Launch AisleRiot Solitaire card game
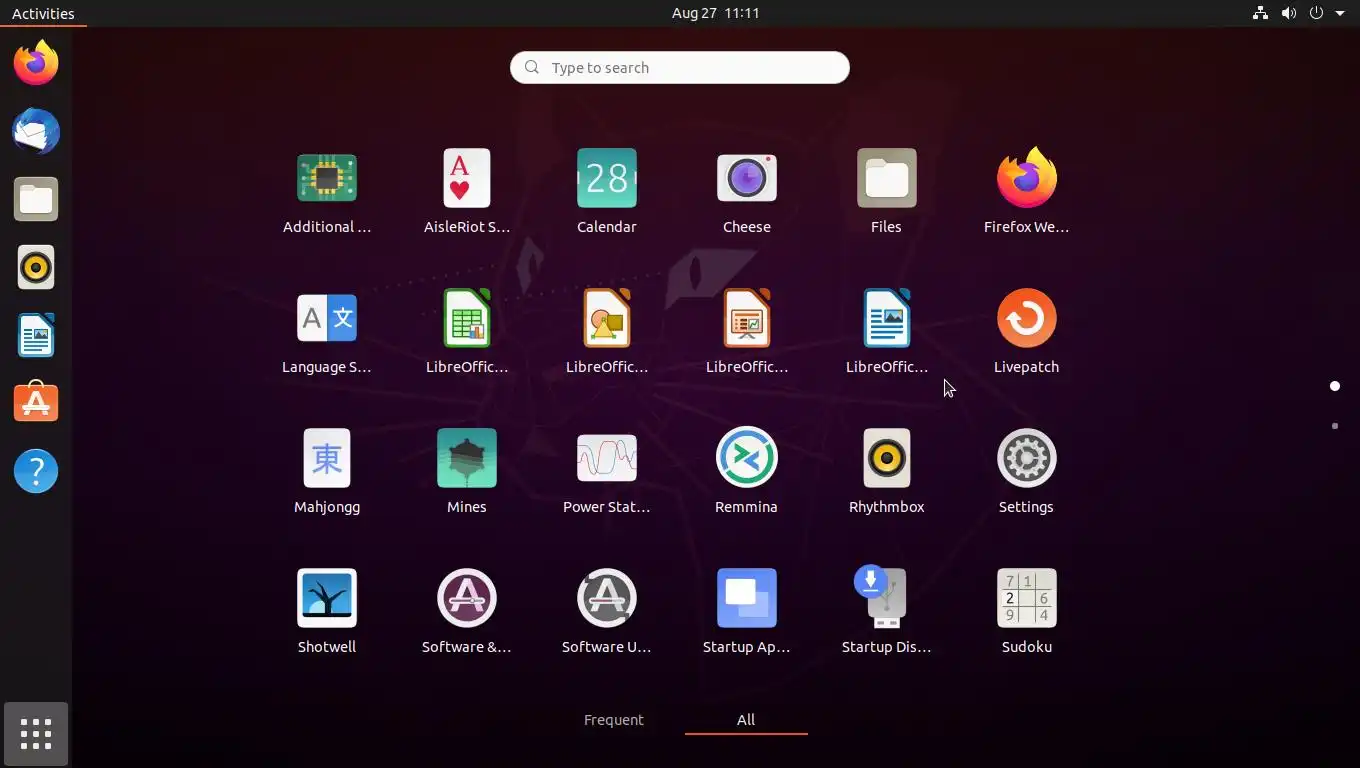Viewport: 1360px width, 768px height. tap(467, 179)
